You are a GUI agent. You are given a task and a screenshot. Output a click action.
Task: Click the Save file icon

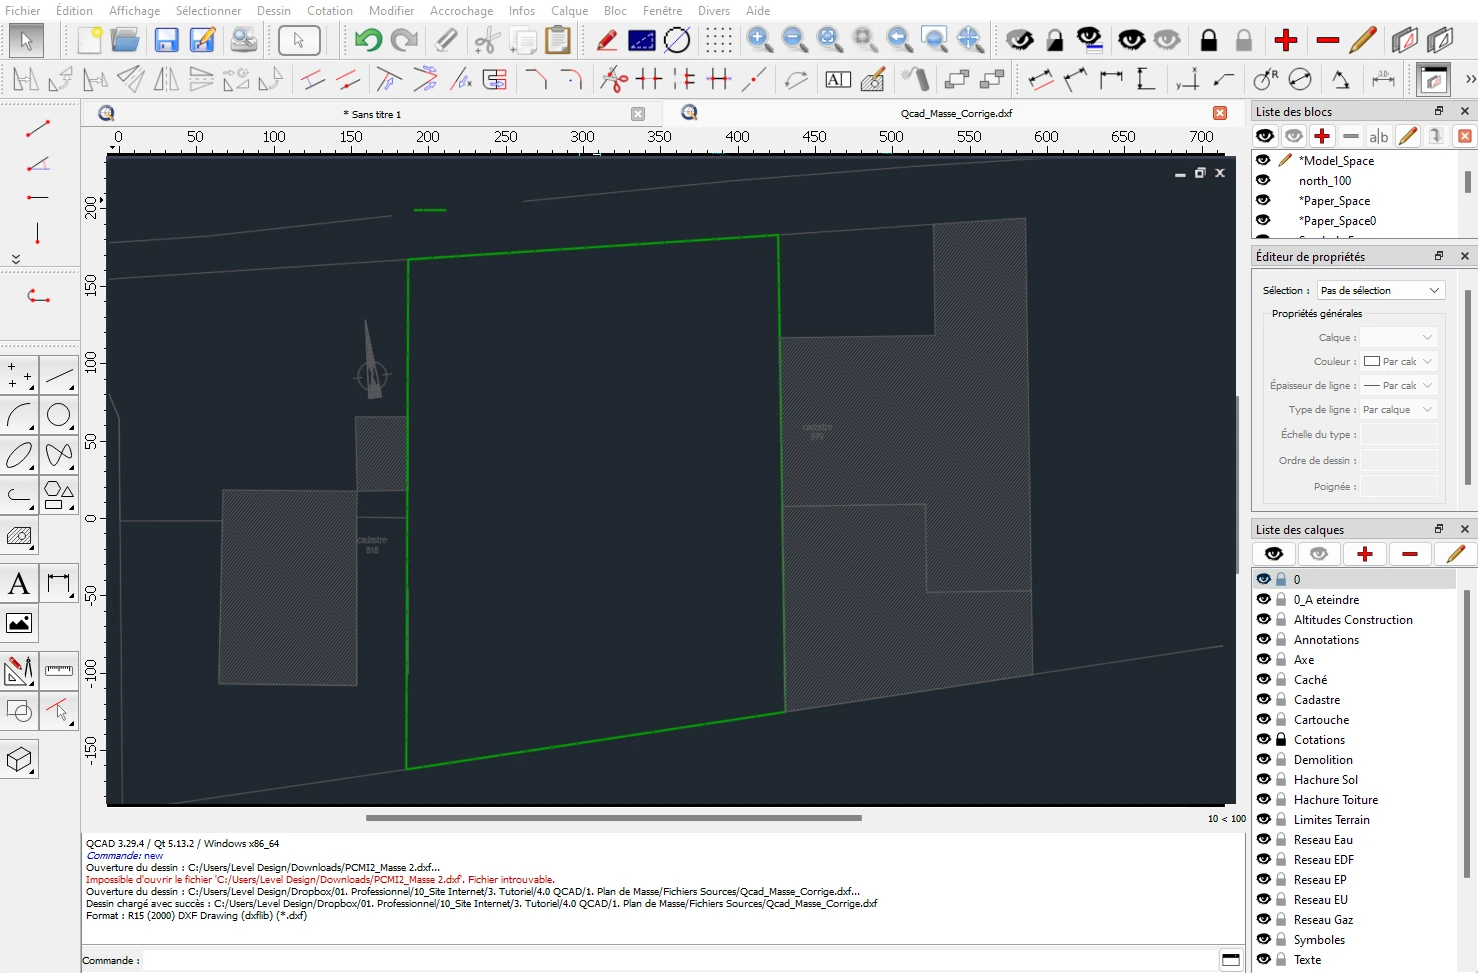click(167, 40)
